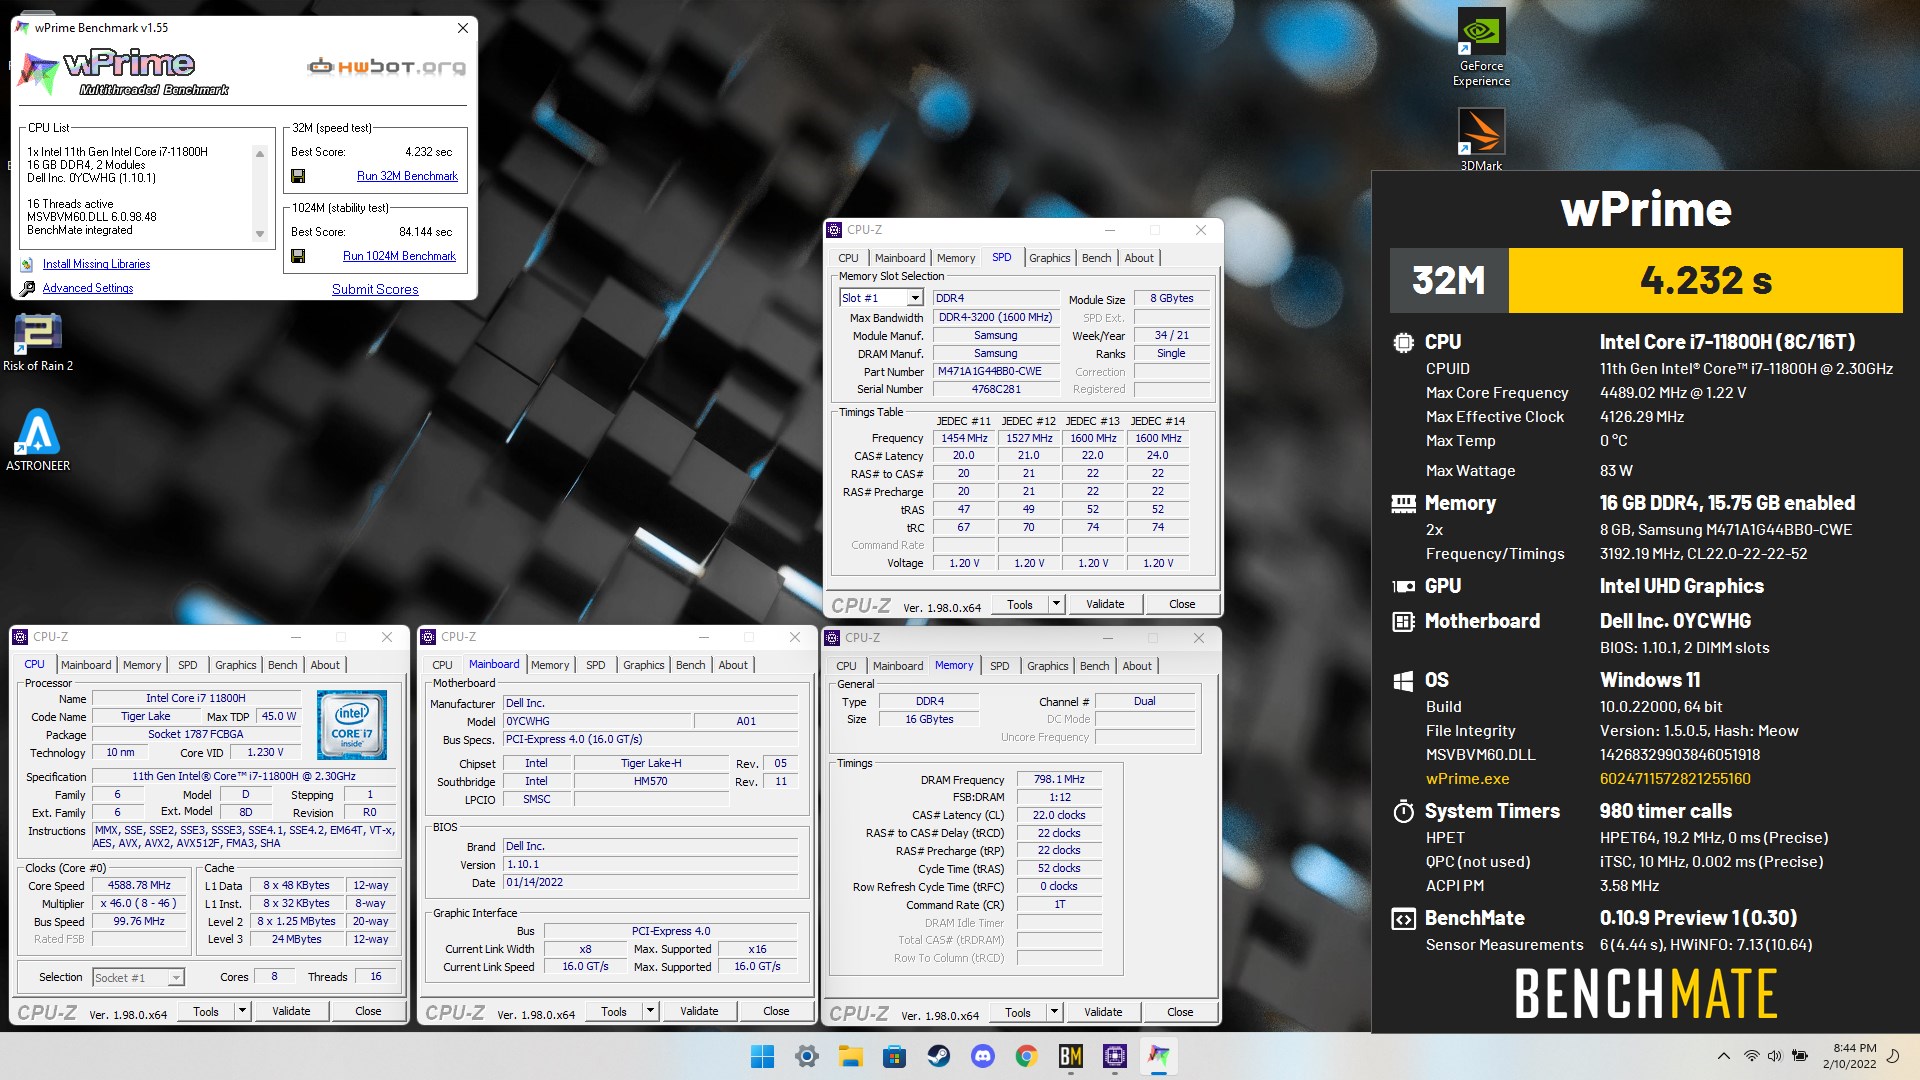
Task: Select Mainboard tab in CPU-Z SPD window
Action: click(900, 258)
